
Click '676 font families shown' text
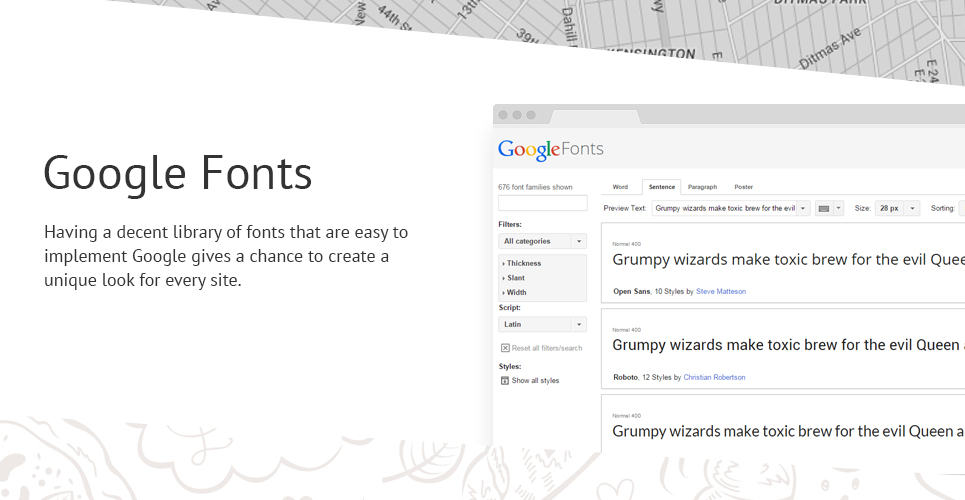point(535,187)
